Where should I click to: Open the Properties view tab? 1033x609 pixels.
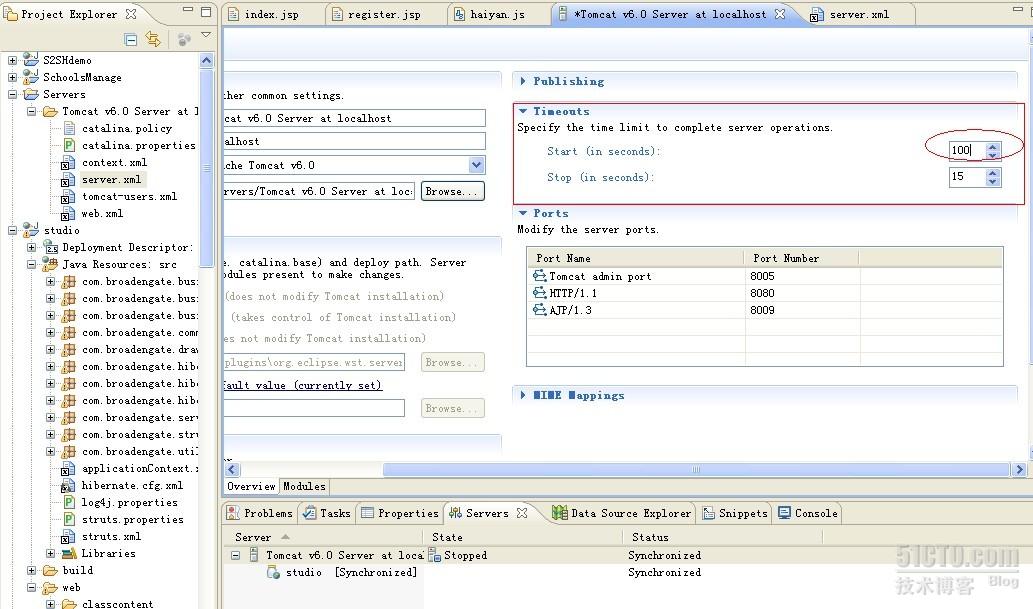tap(400, 513)
